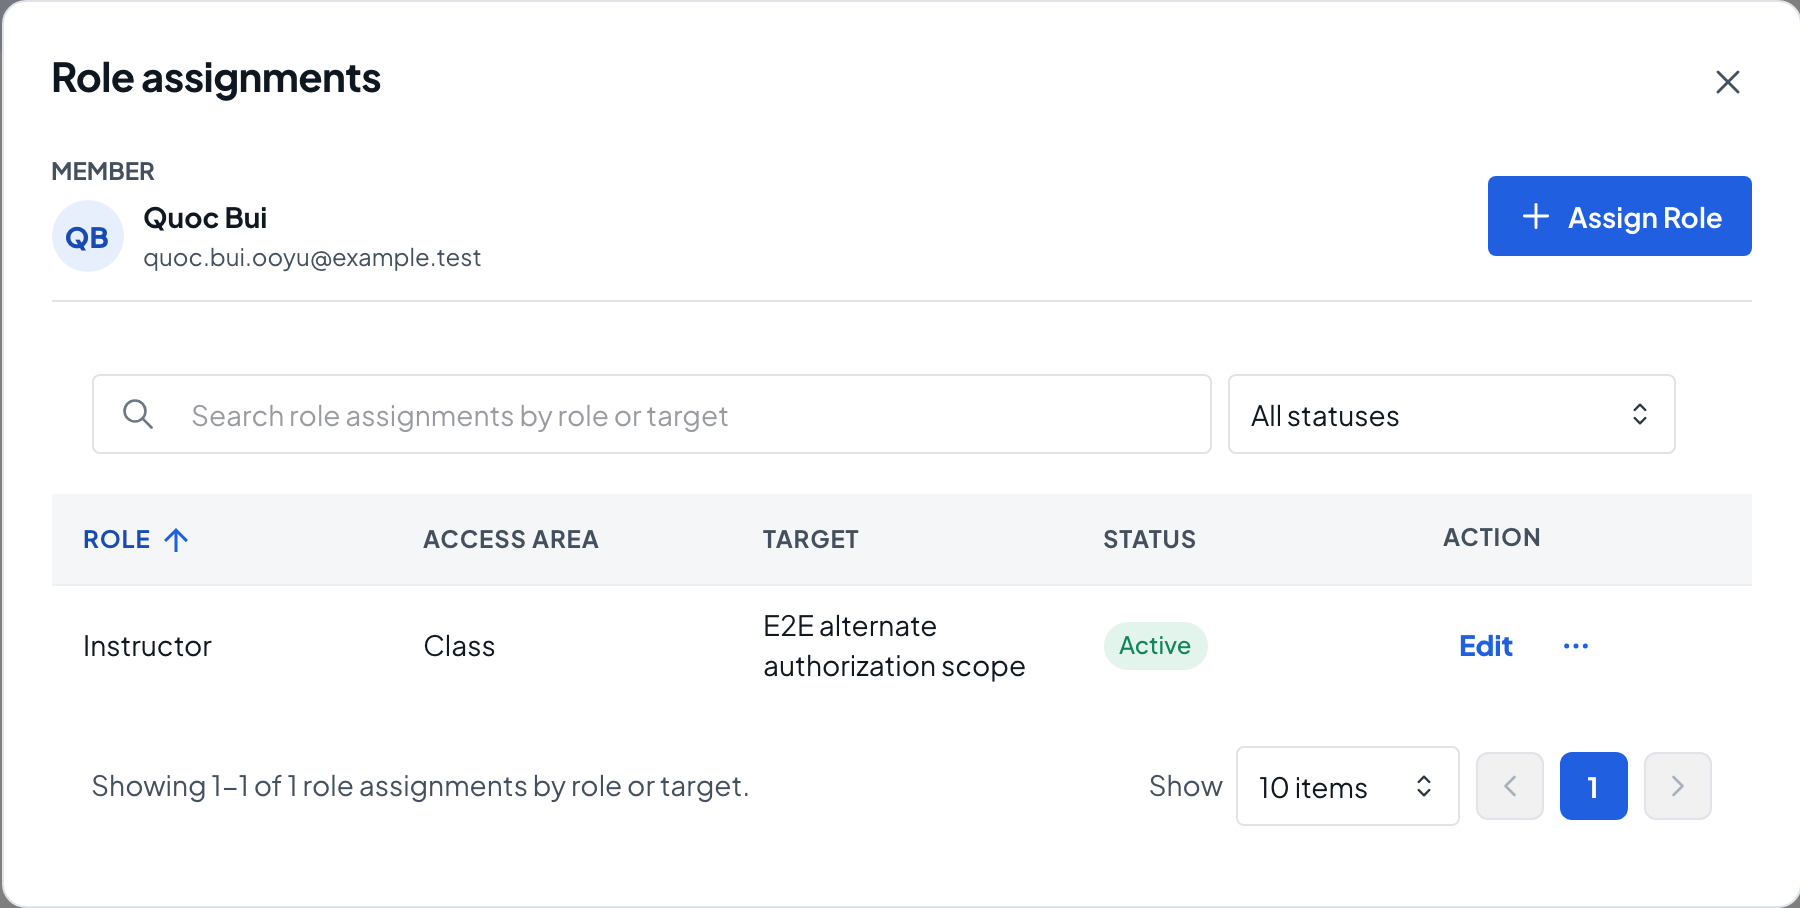This screenshot has height=908, width=1800.
Task: Click the E2E alternate authorization scope target
Action: [894, 646]
